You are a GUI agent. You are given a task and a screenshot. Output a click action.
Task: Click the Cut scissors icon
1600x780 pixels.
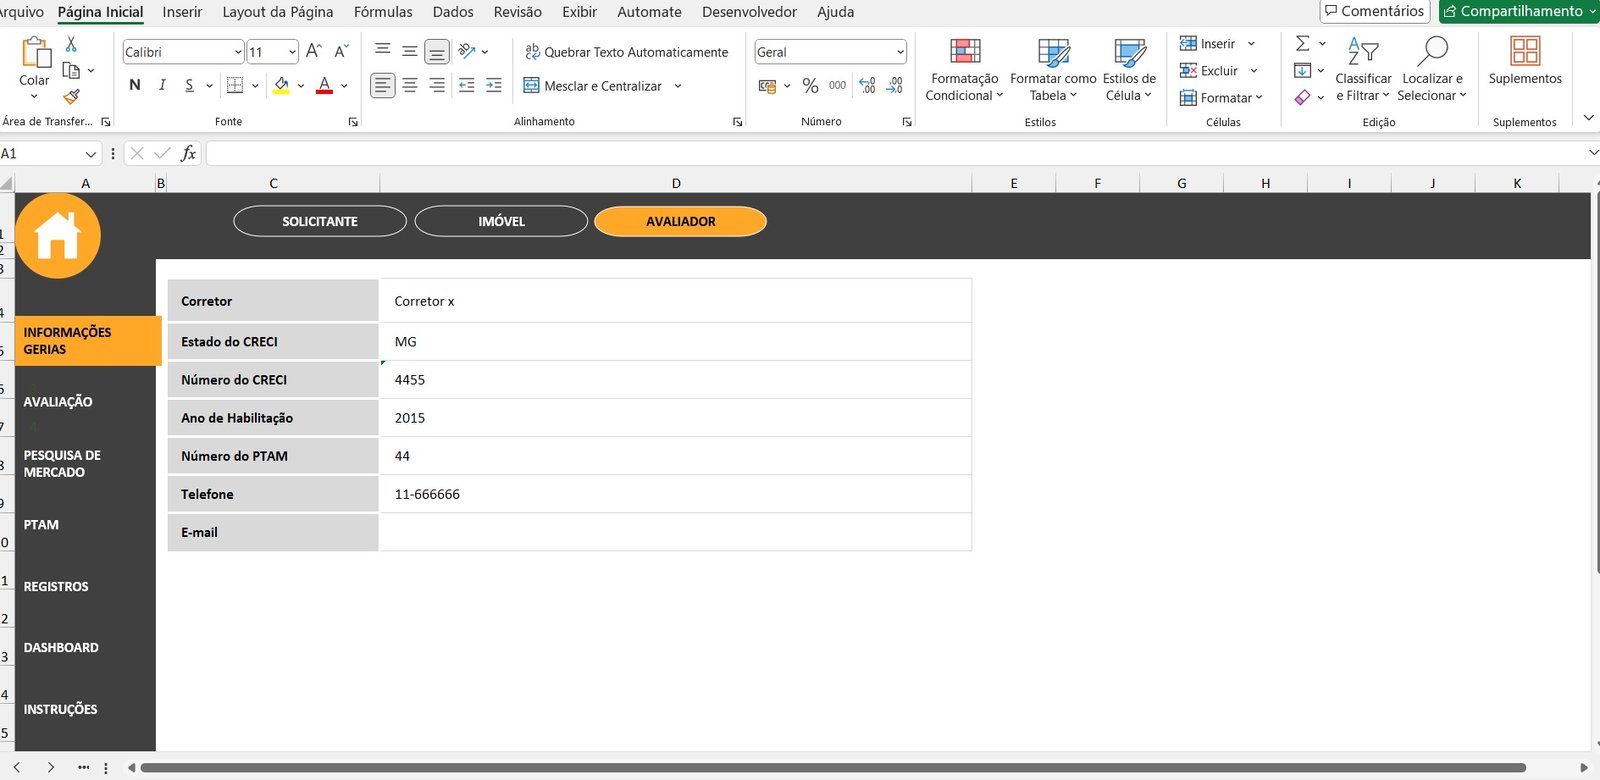point(71,44)
